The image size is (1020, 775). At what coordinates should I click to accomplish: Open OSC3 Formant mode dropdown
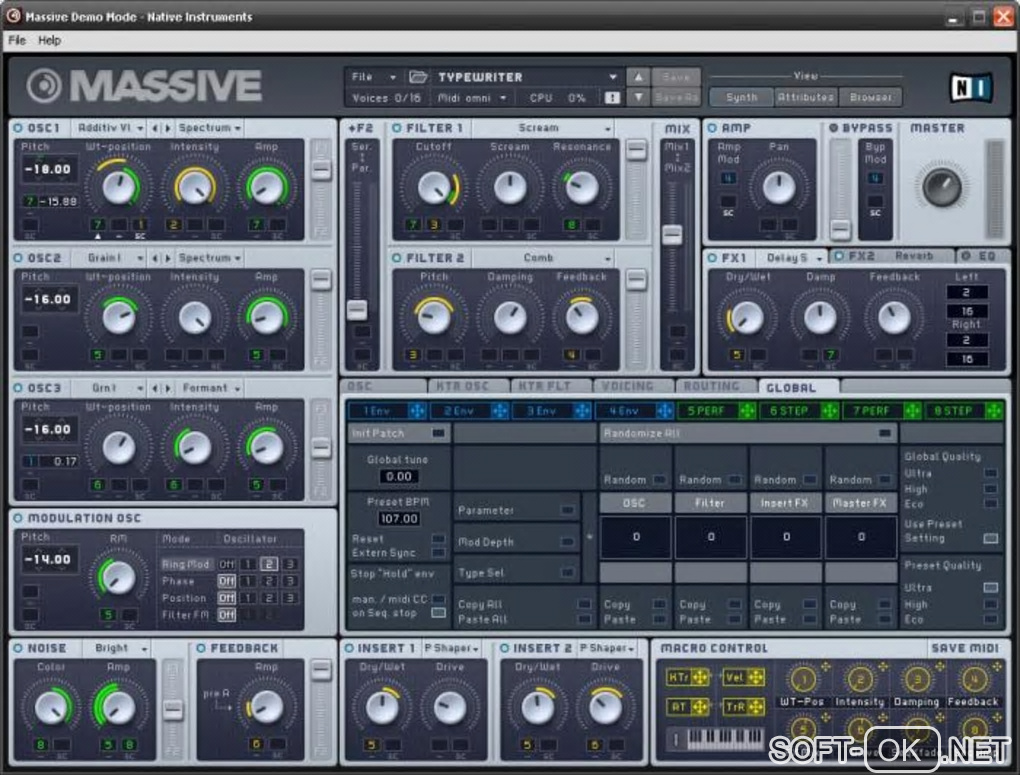tap(209, 388)
